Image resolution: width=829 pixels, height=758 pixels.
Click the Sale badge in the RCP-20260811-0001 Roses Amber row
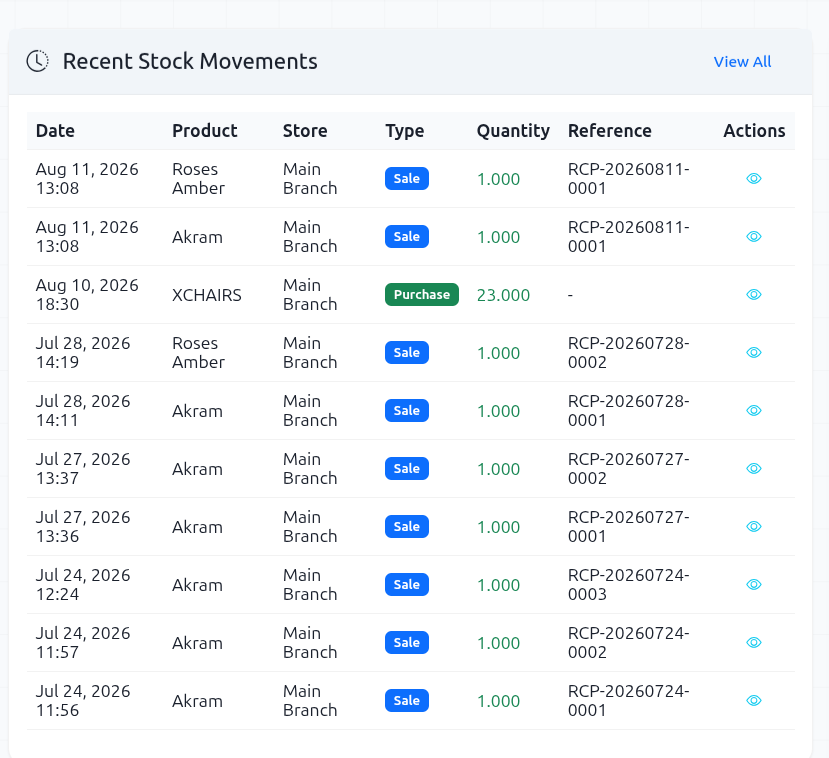407,179
